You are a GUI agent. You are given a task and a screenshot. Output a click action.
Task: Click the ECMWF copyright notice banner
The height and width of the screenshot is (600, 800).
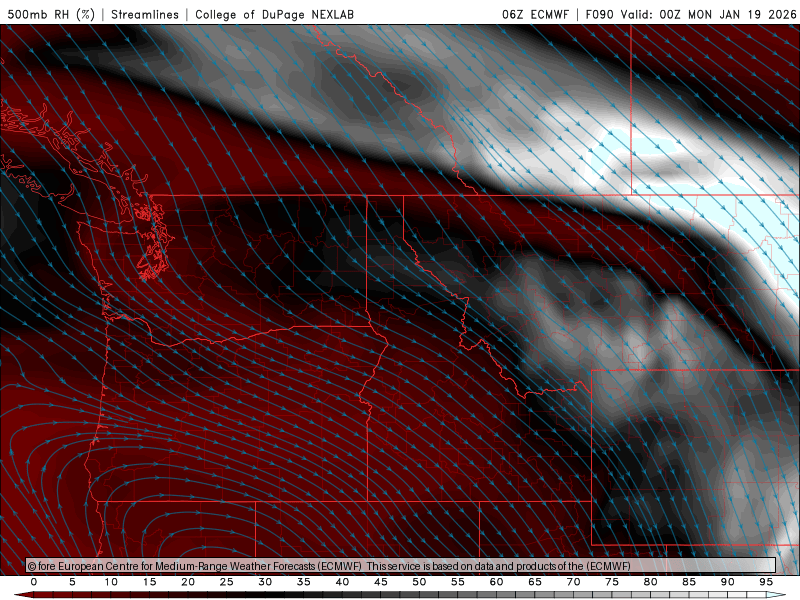401,565
